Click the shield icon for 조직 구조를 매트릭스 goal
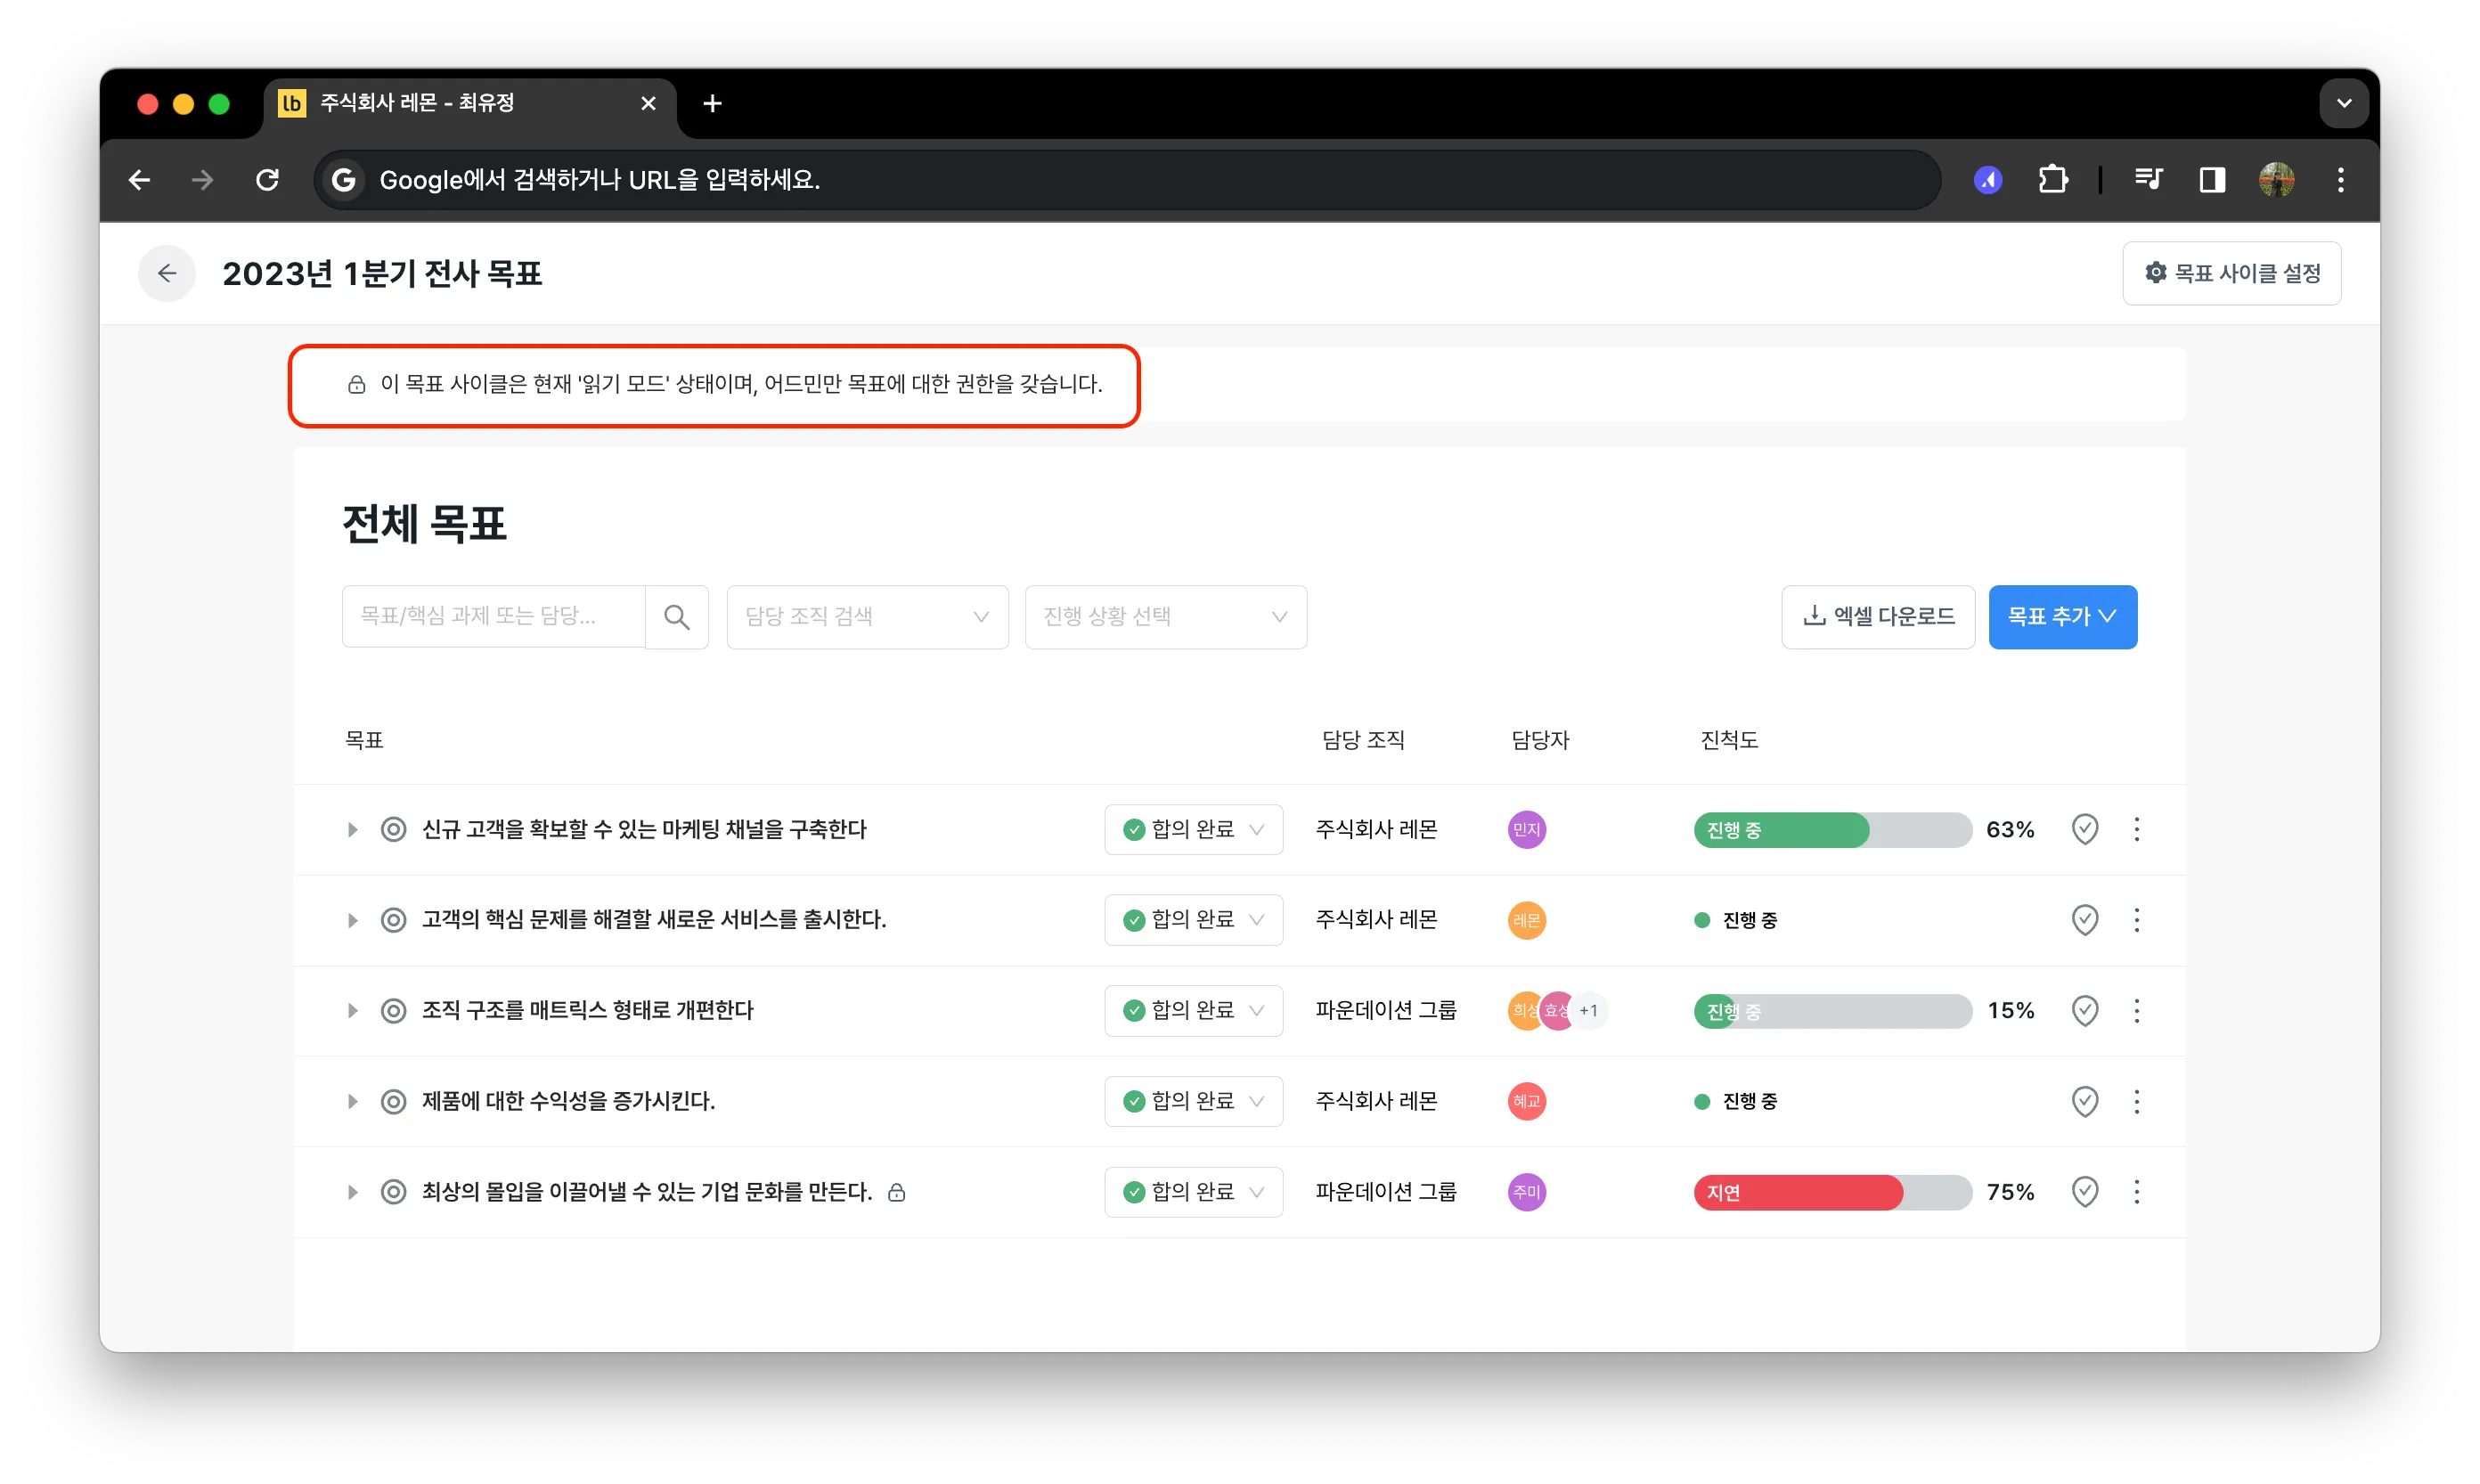Screen dimensions: 2480x1484 coord(2085,1010)
